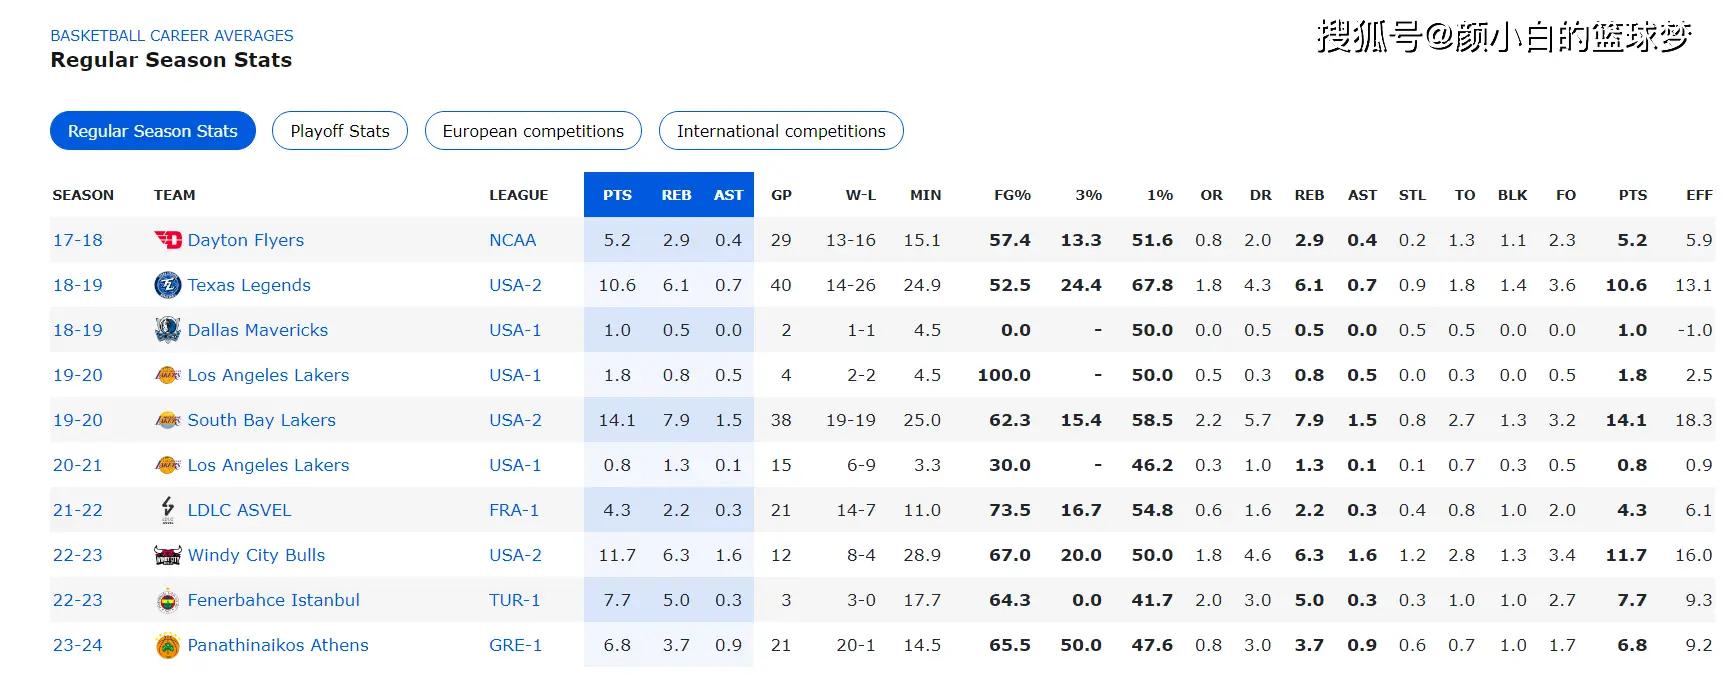Click the Windy City Bulls logo
This screenshot has height=684, width=1735.
click(167, 555)
